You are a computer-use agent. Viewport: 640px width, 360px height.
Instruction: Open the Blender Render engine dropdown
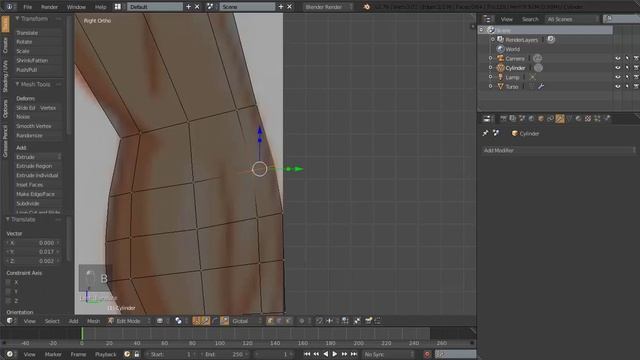tap(328, 7)
